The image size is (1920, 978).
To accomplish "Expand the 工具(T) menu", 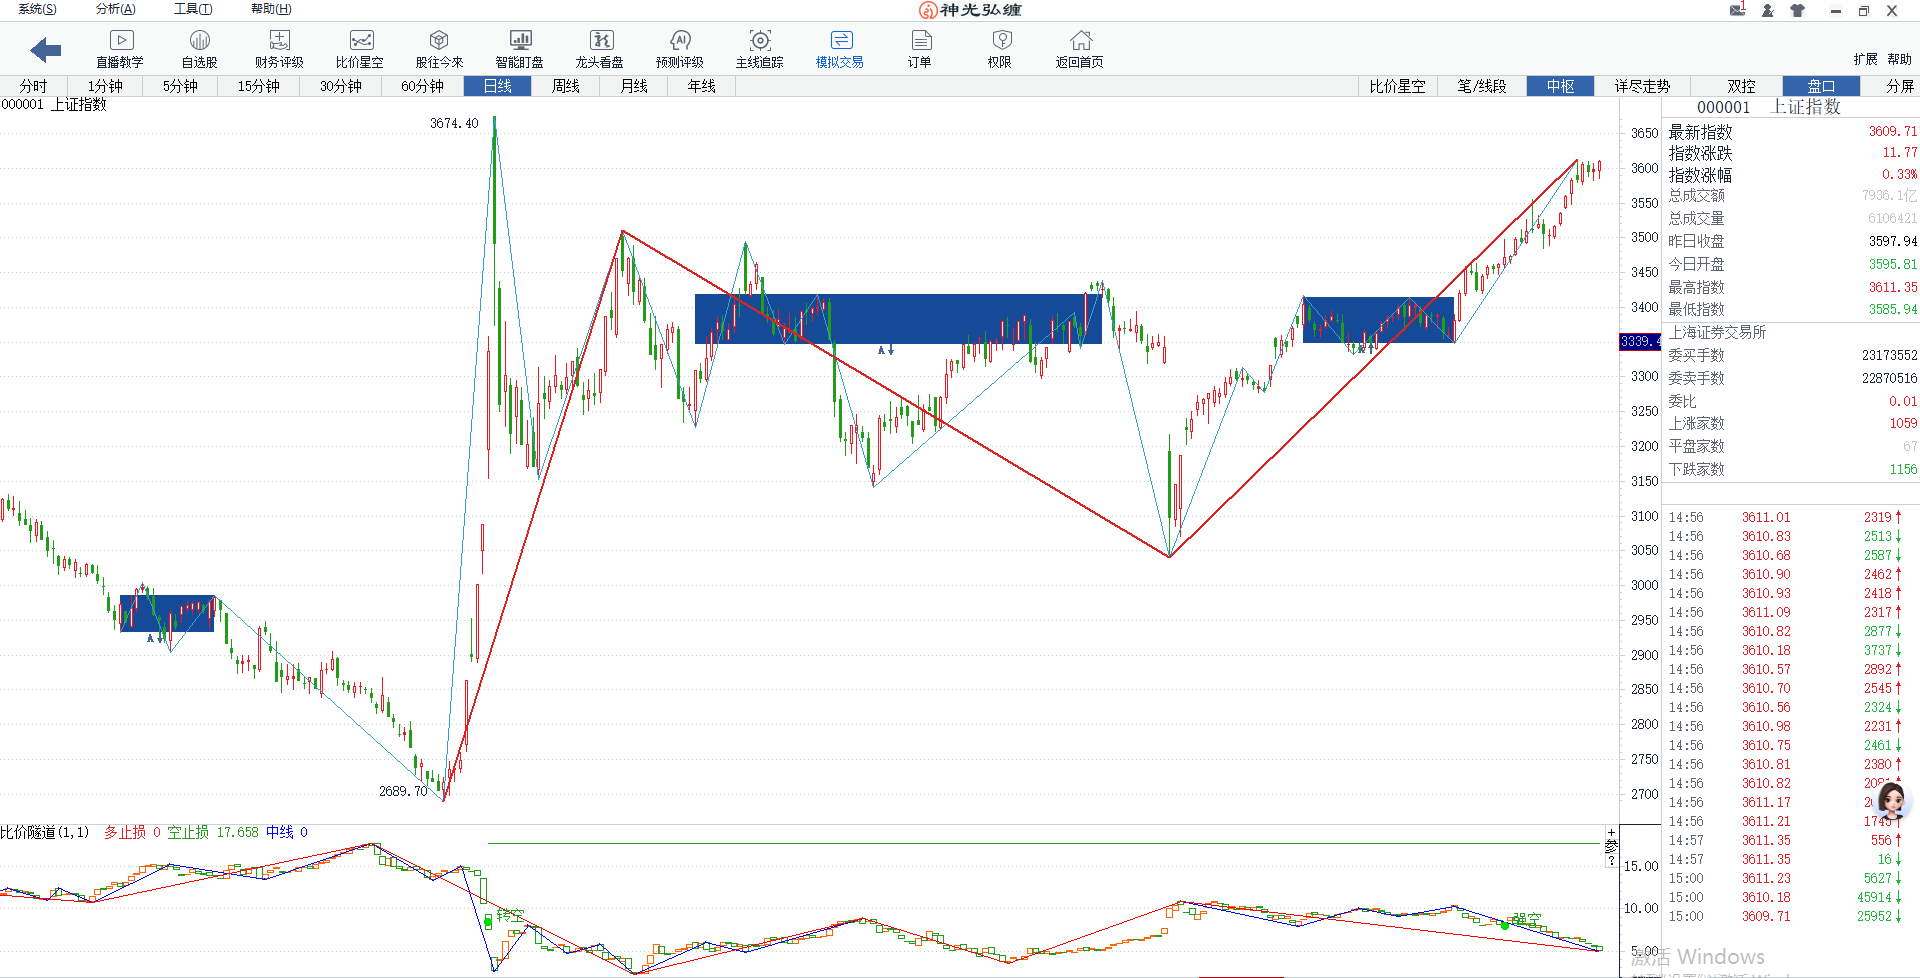I will (193, 9).
